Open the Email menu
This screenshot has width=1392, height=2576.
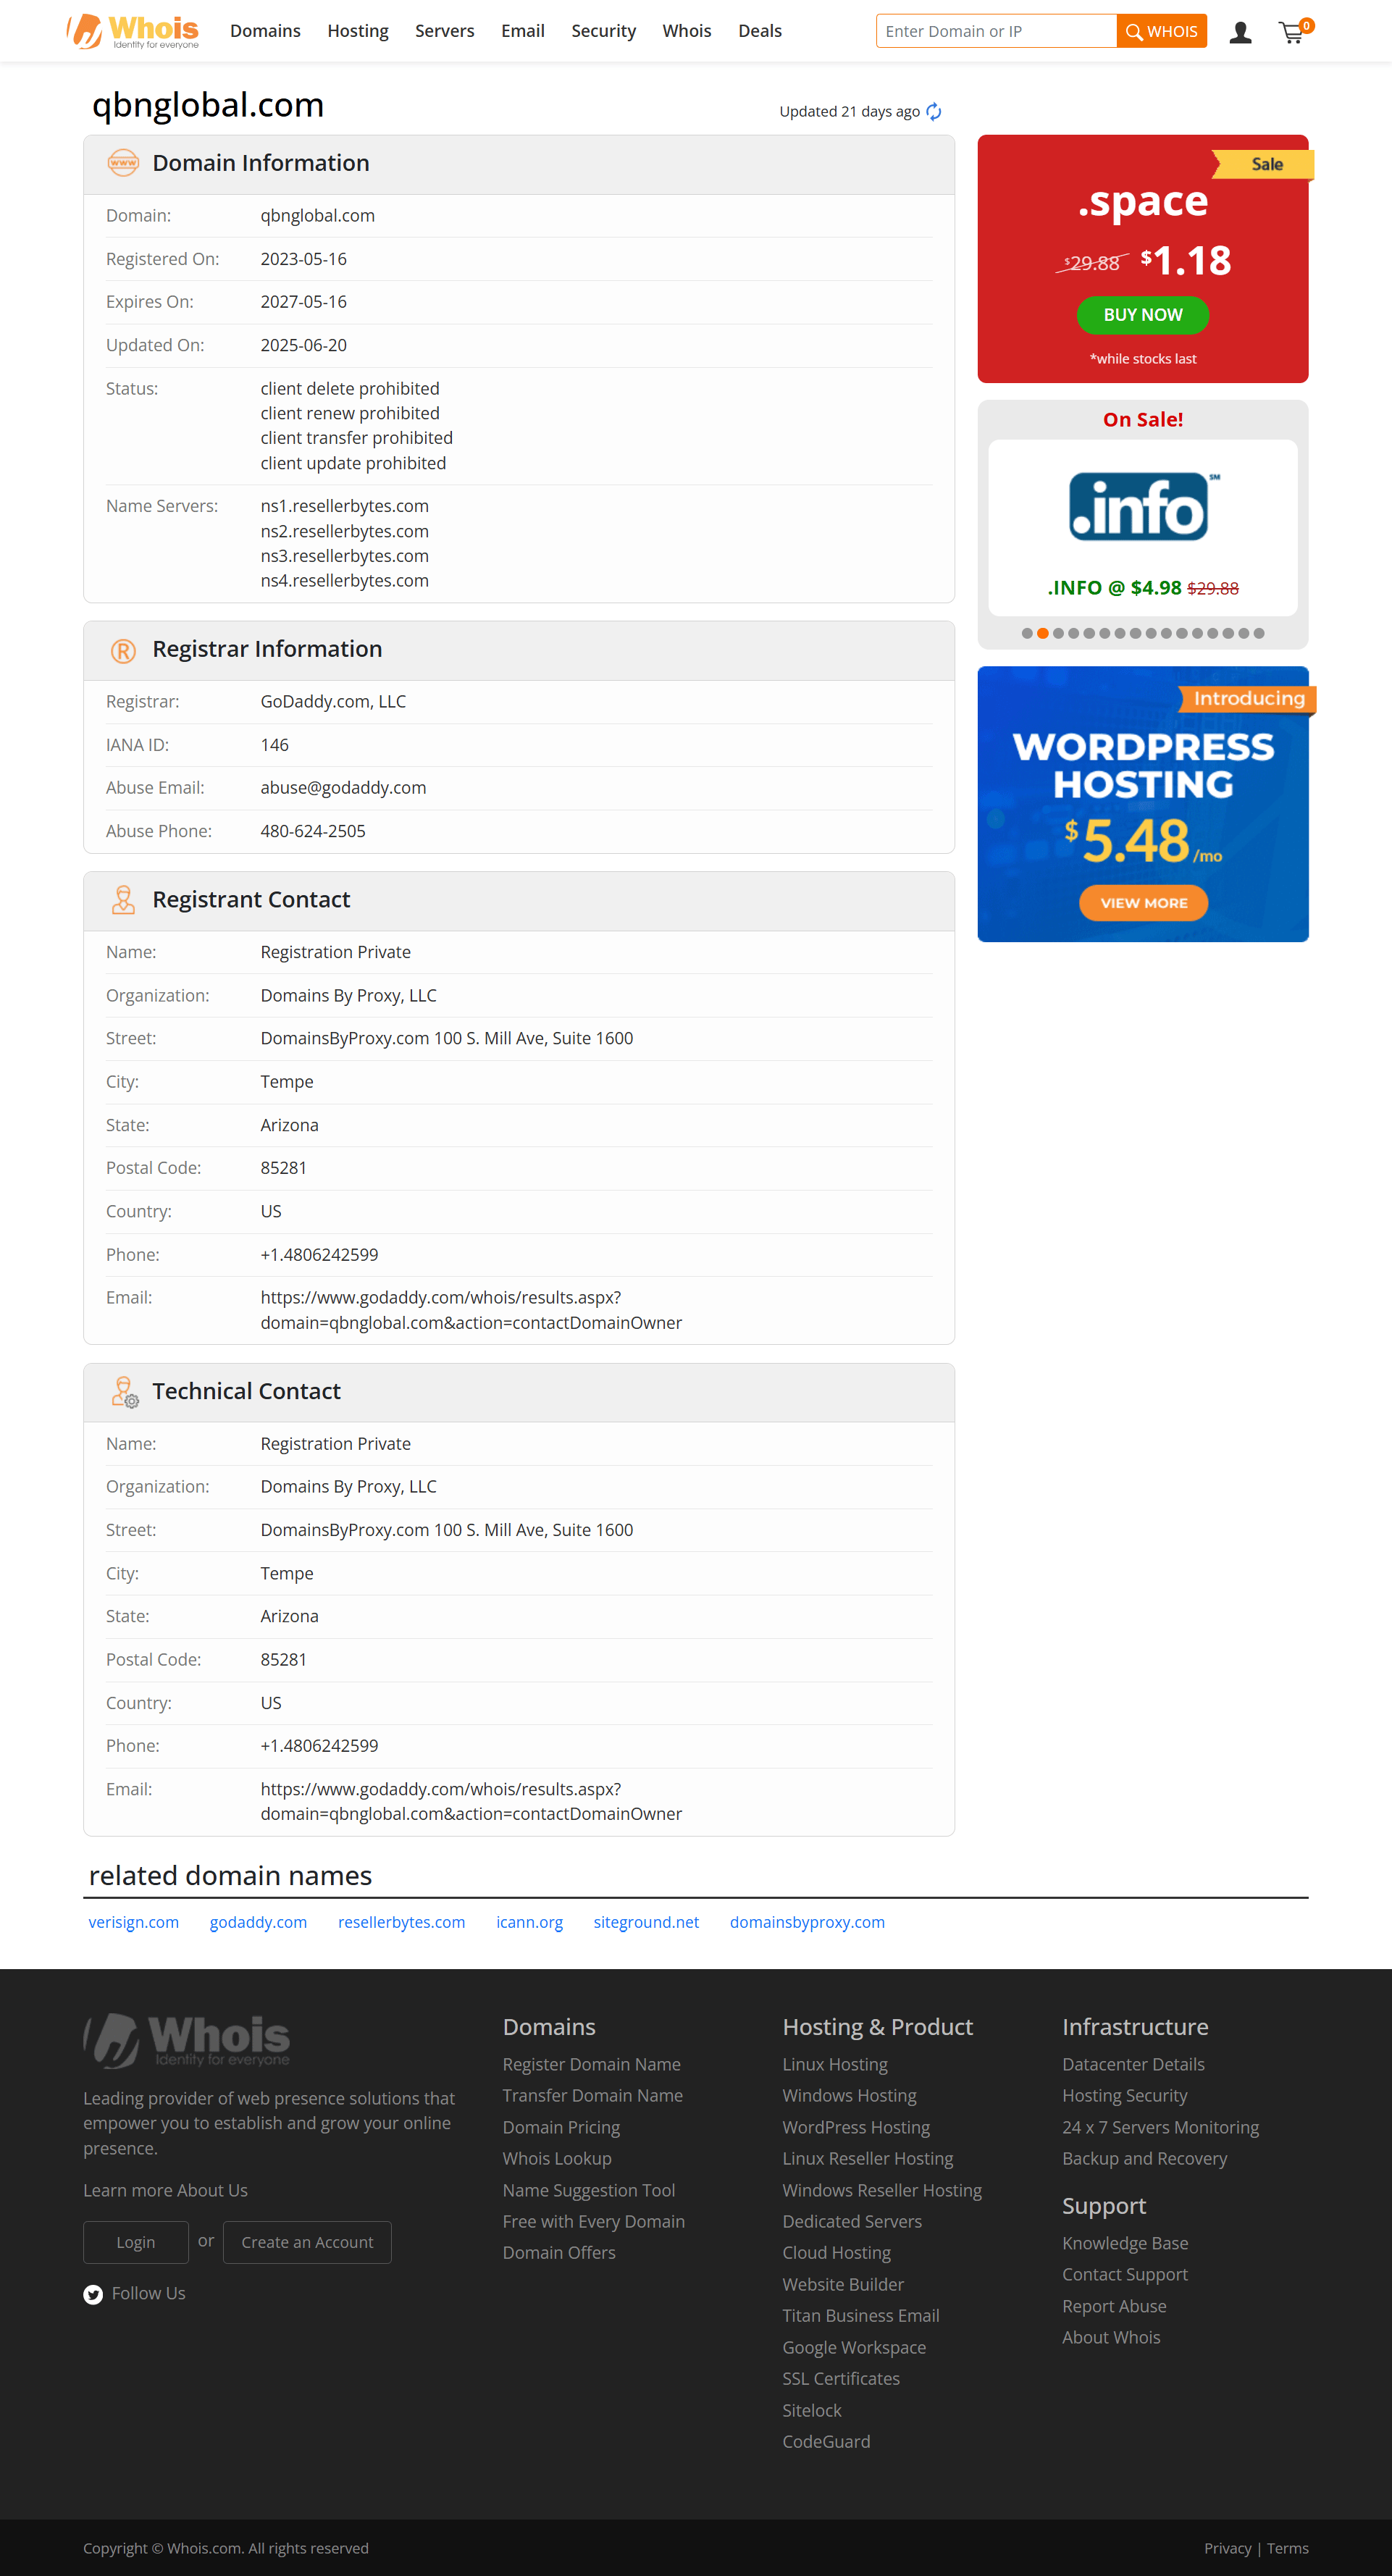(x=523, y=31)
